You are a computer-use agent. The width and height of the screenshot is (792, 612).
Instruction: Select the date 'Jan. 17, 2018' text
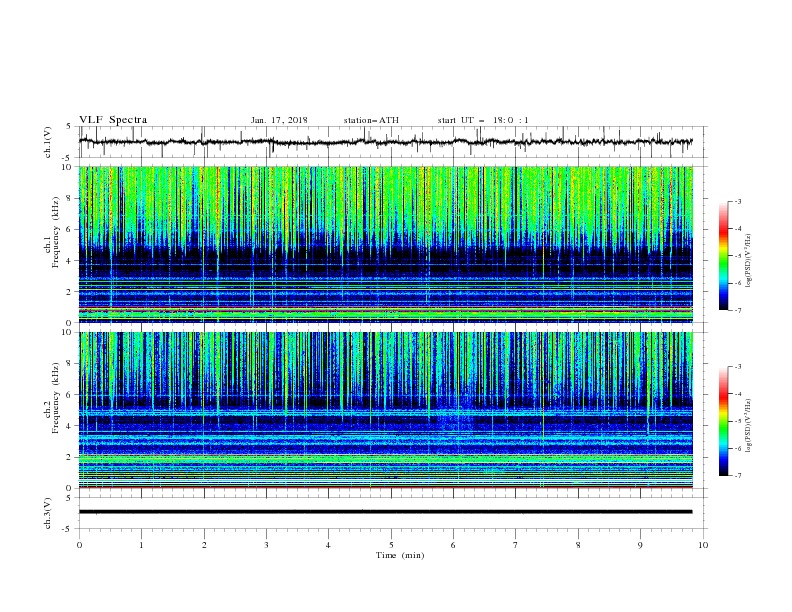pos(279,120)
